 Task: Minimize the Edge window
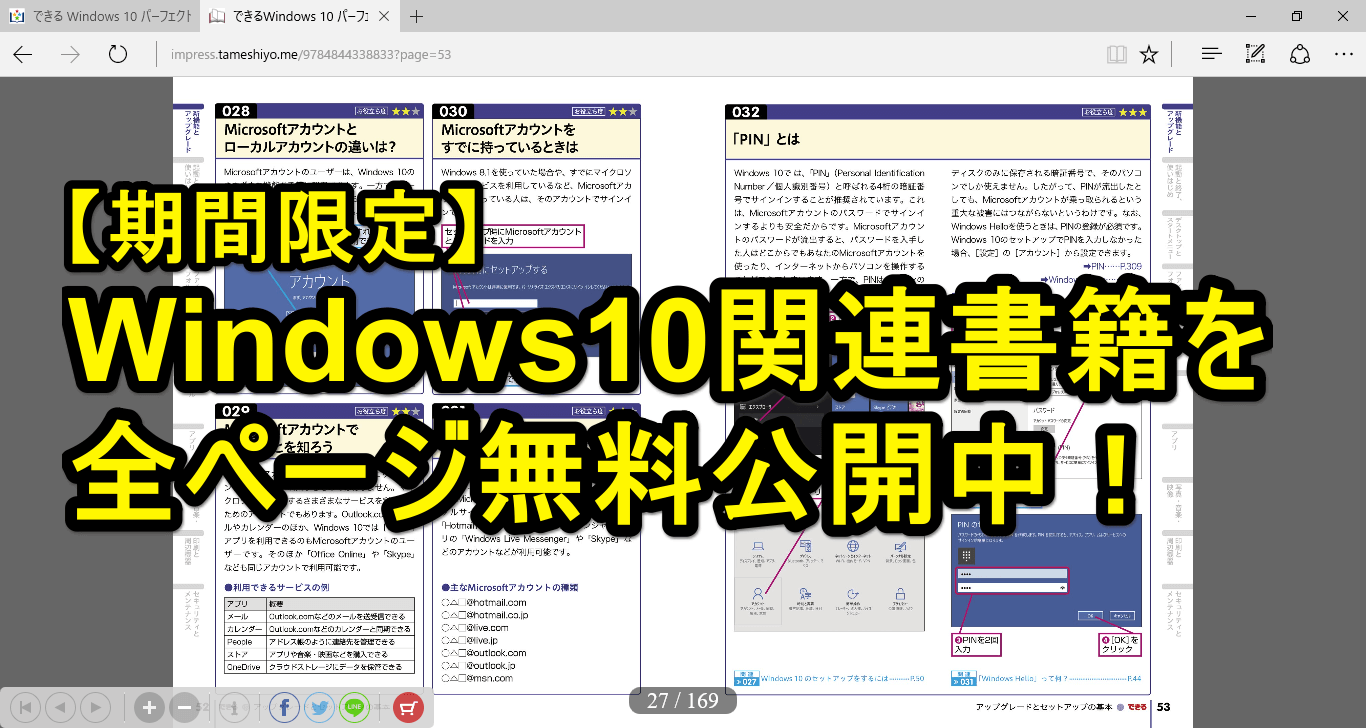pyautogui.click(x=1251, y=16)
